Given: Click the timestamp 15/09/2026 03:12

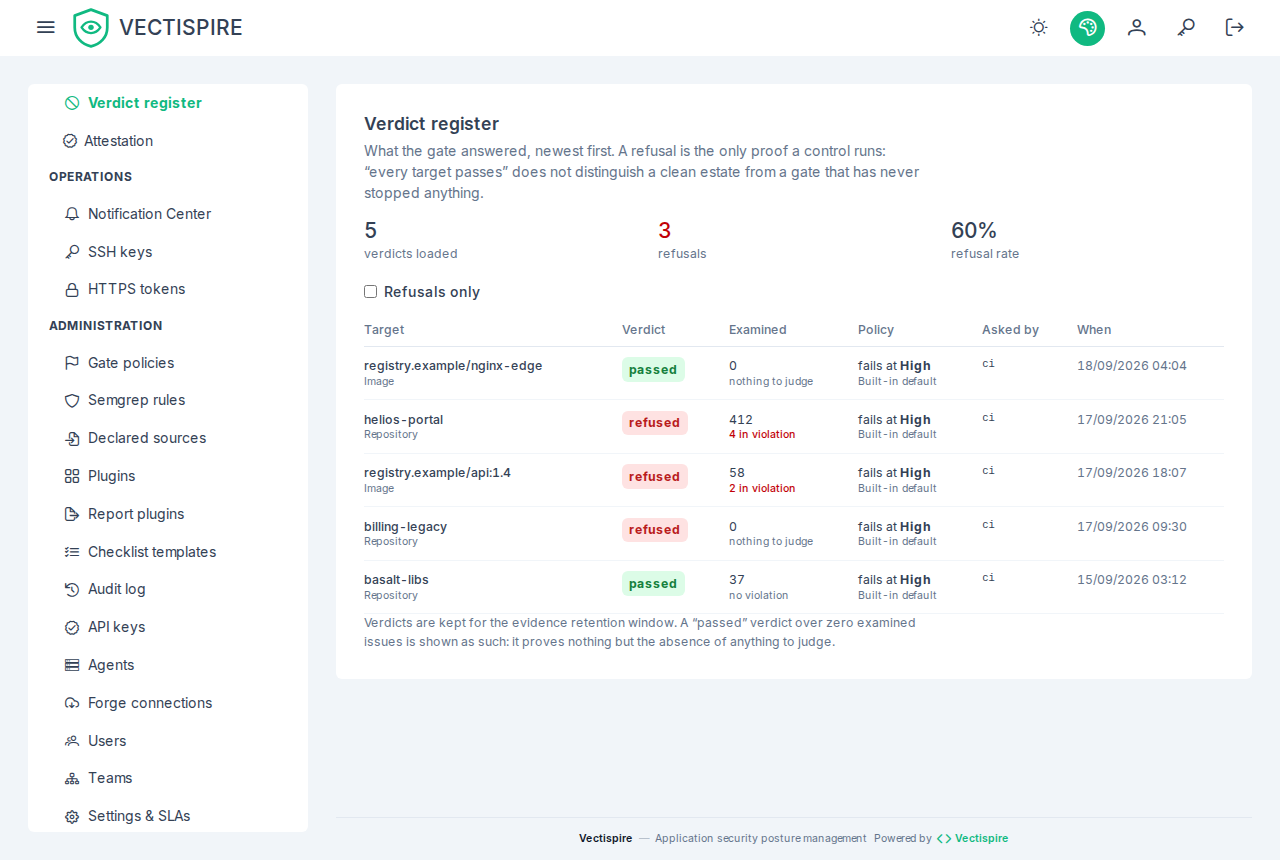Looking at the screenshot, I should (x=1132, y=580).
